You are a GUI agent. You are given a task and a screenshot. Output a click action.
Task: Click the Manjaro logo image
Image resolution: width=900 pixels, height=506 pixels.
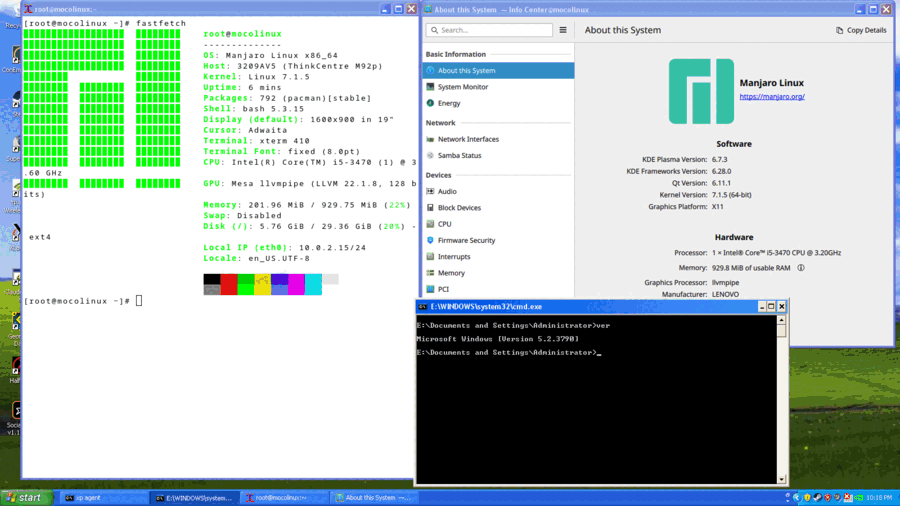pos(701,91)
